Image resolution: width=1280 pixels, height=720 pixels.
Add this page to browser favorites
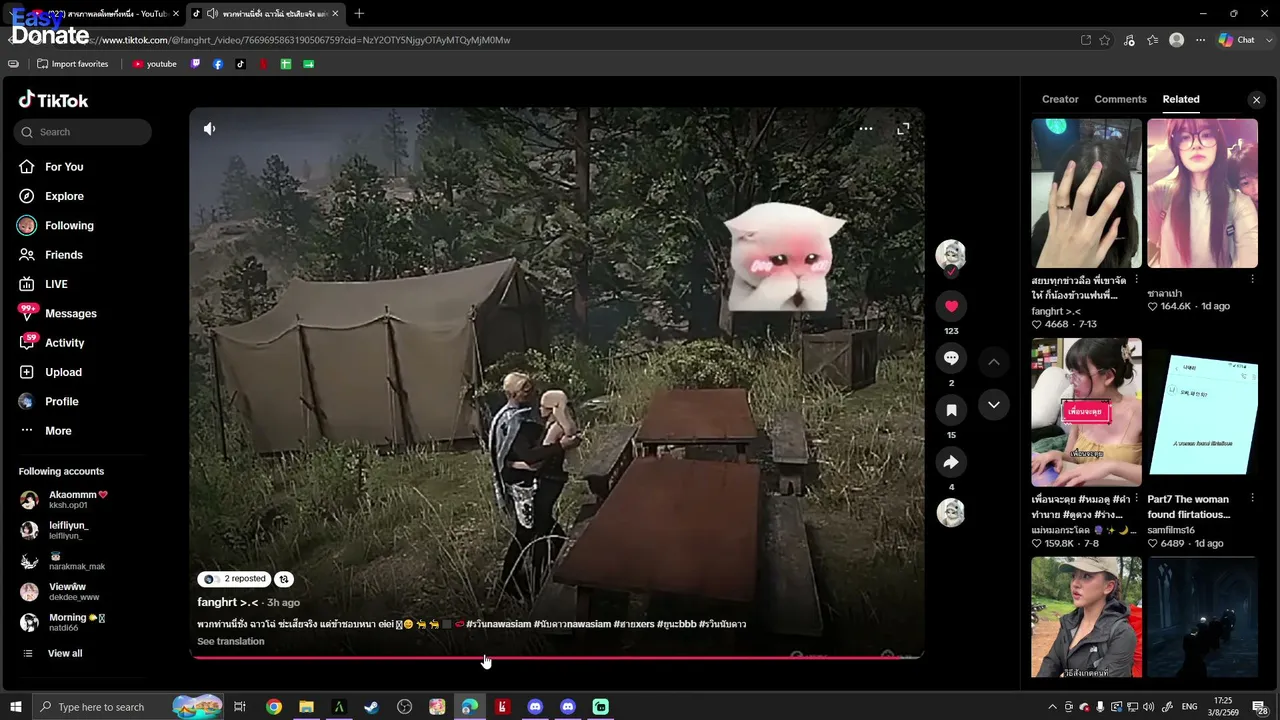click(x=1105, y=40)
